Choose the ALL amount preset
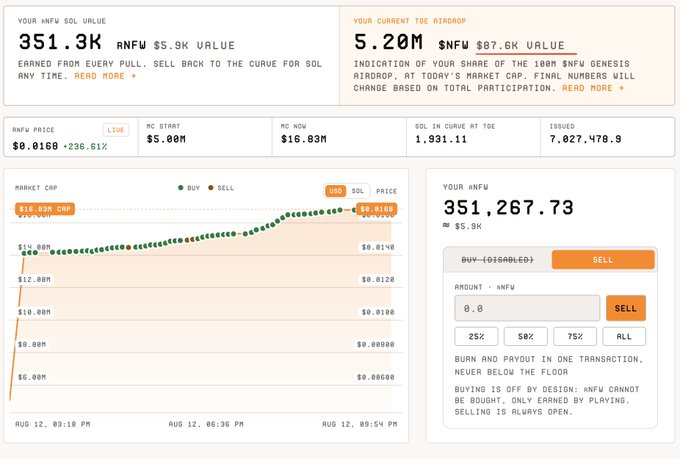 (x=624, y=336)
